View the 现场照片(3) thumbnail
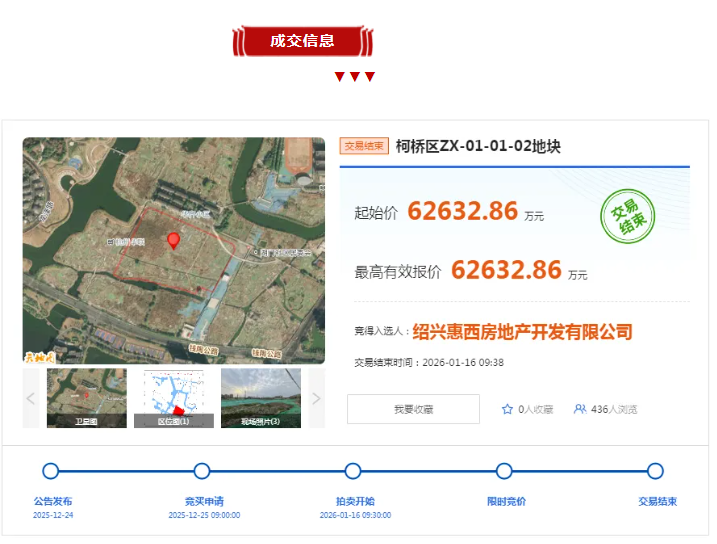717x544 pixels. [x=261, y=398]
